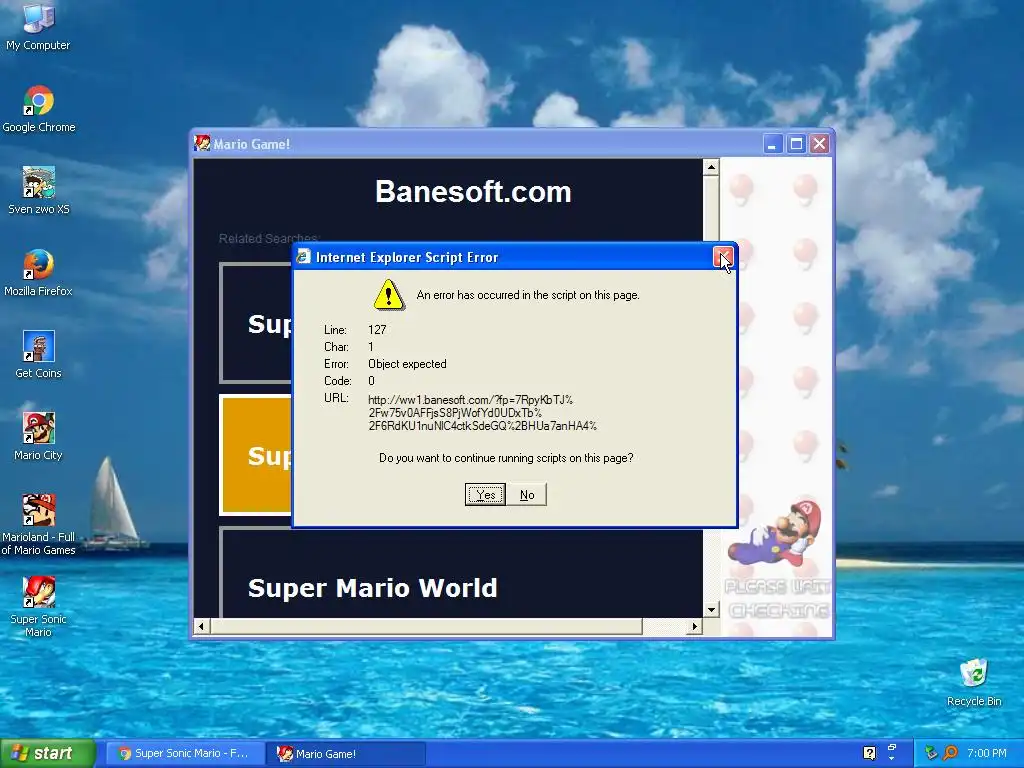Switch to Mario Game! taskbar button
This screenshot has width=1024, height=768.
pyautogui.click(x=346, y=754)
